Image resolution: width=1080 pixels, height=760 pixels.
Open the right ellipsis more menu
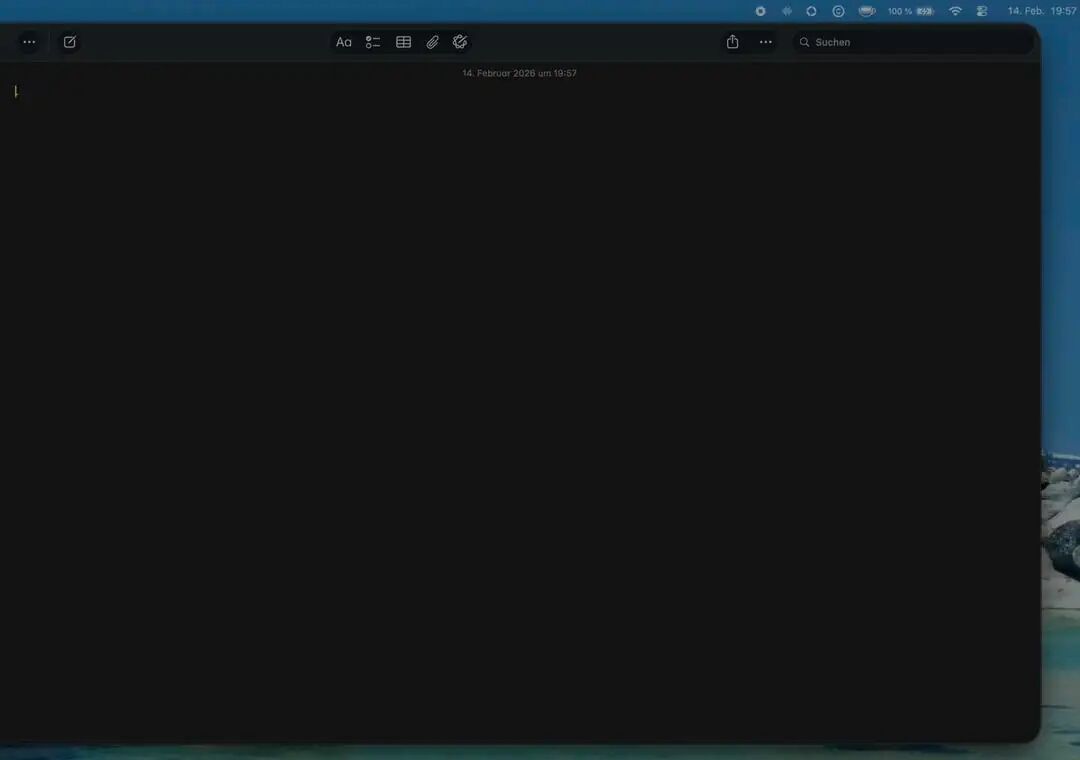(765, 42)
